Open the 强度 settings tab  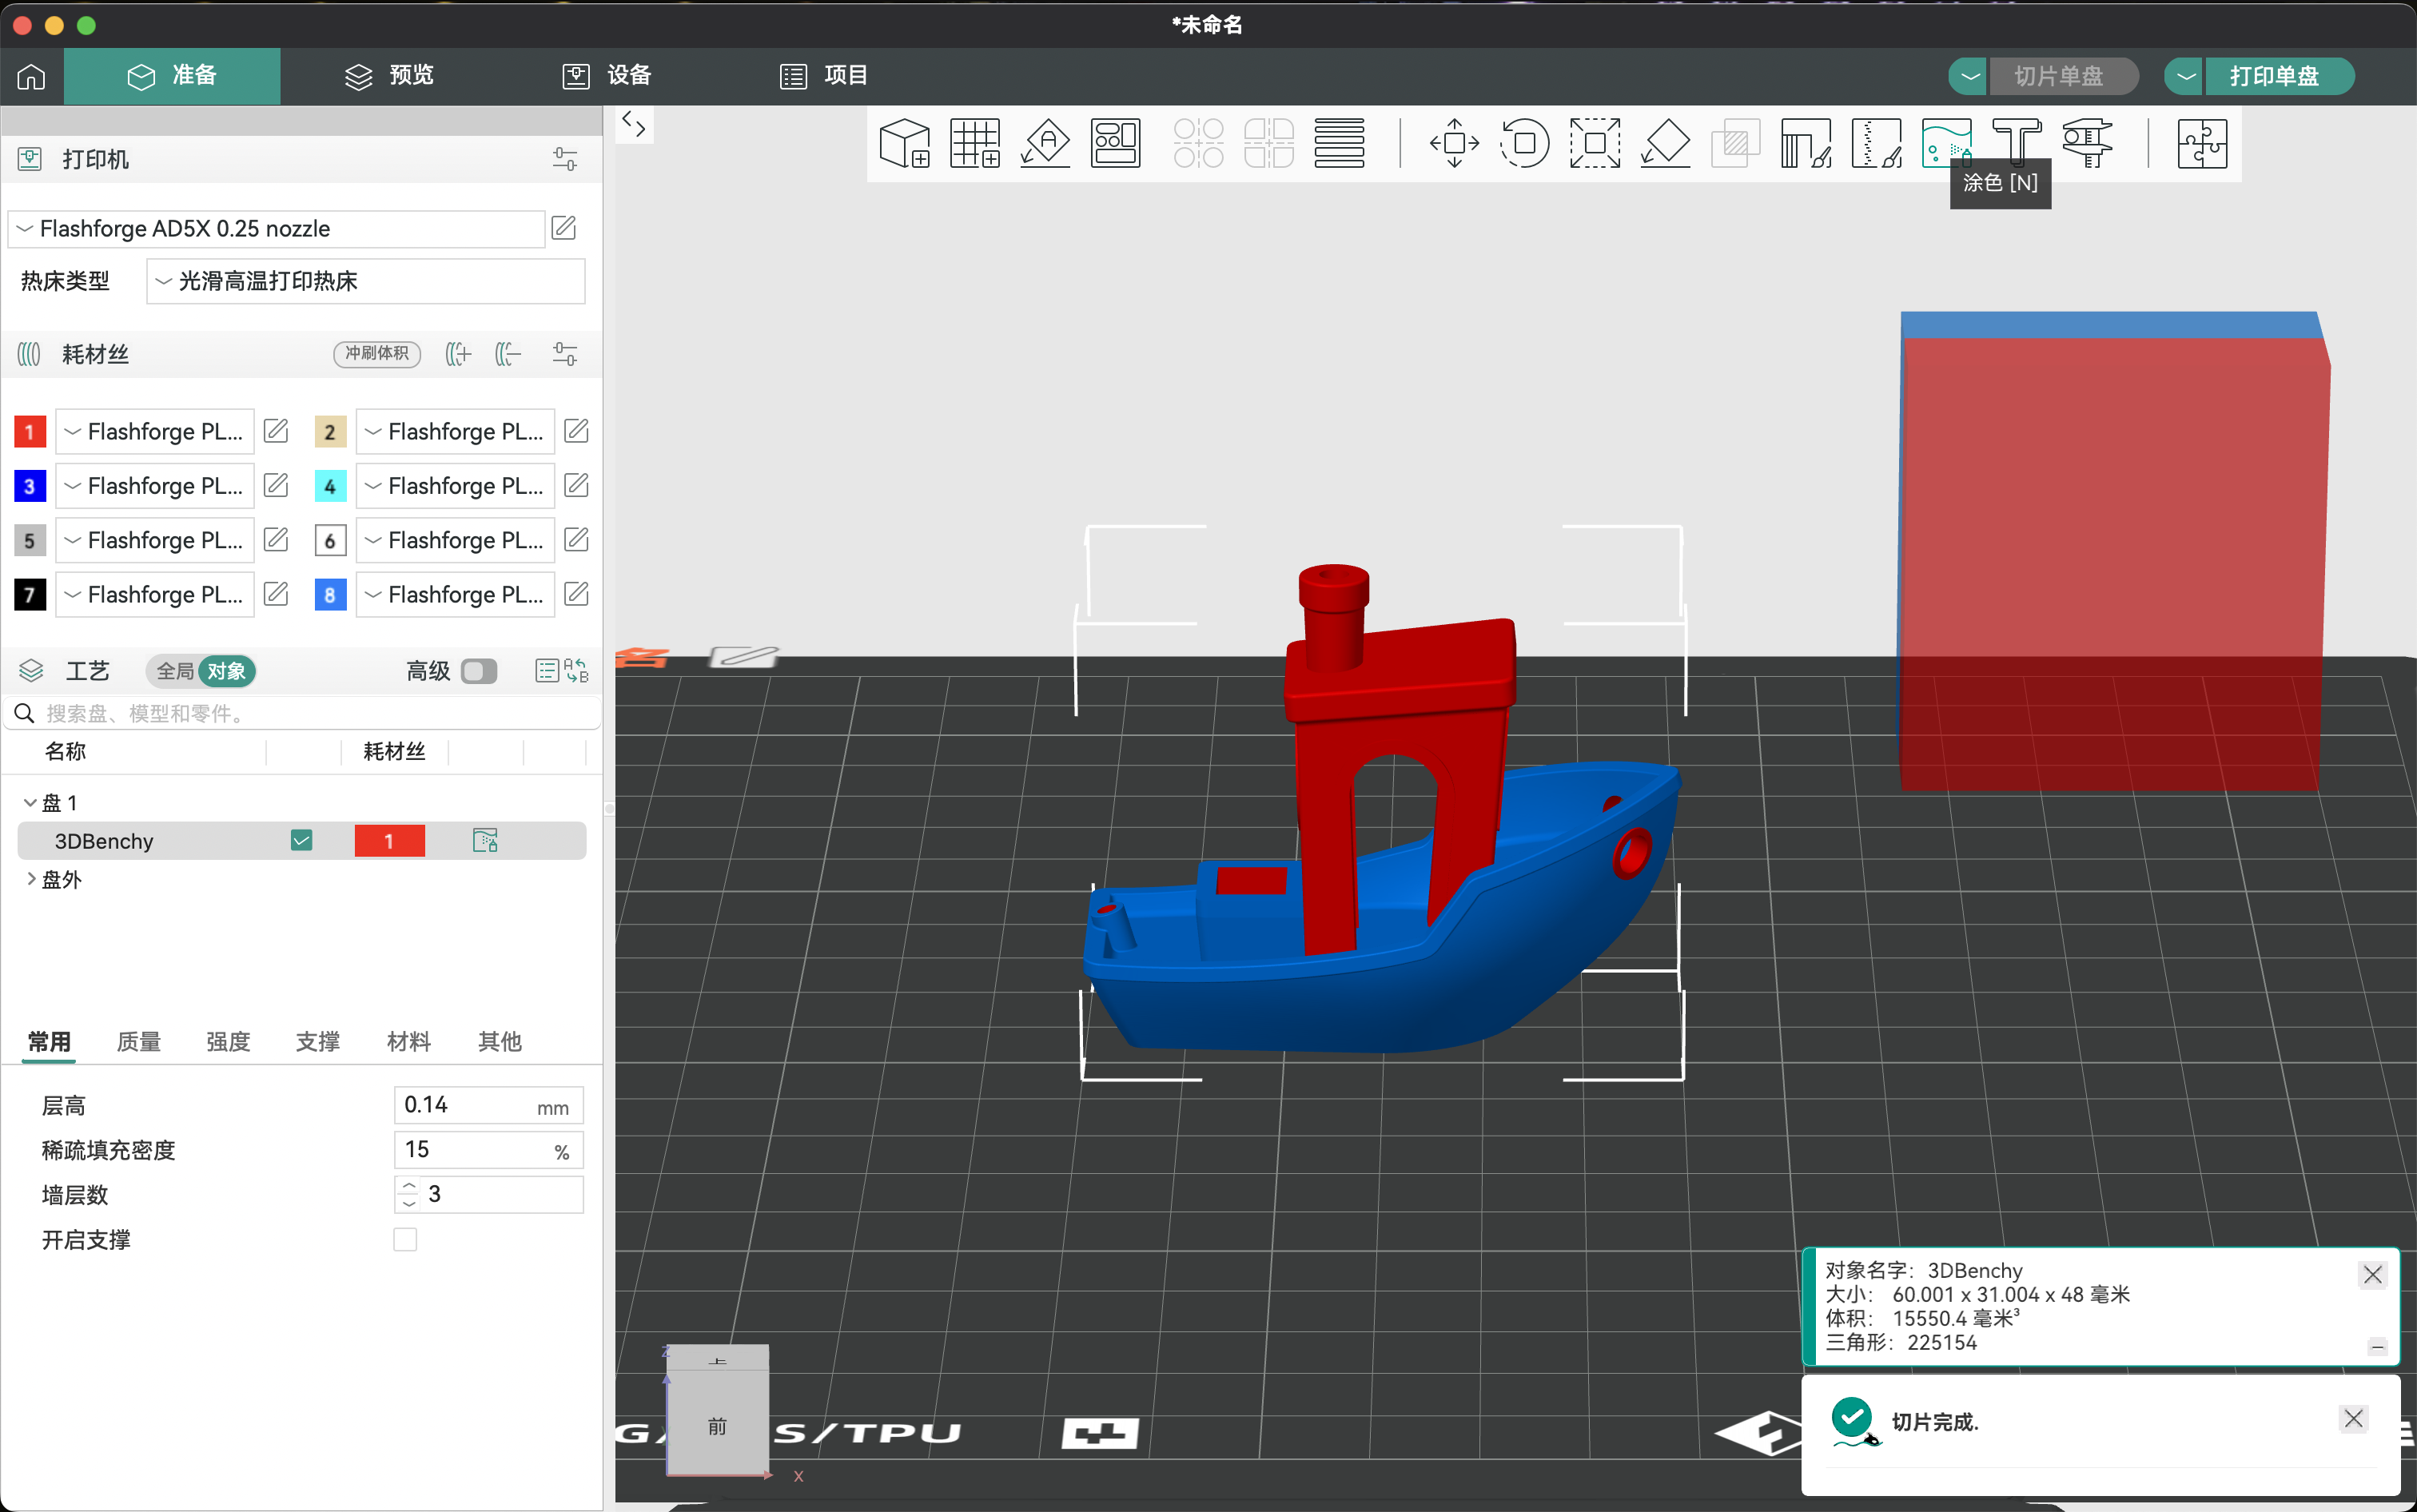[x=228, y=1042]
